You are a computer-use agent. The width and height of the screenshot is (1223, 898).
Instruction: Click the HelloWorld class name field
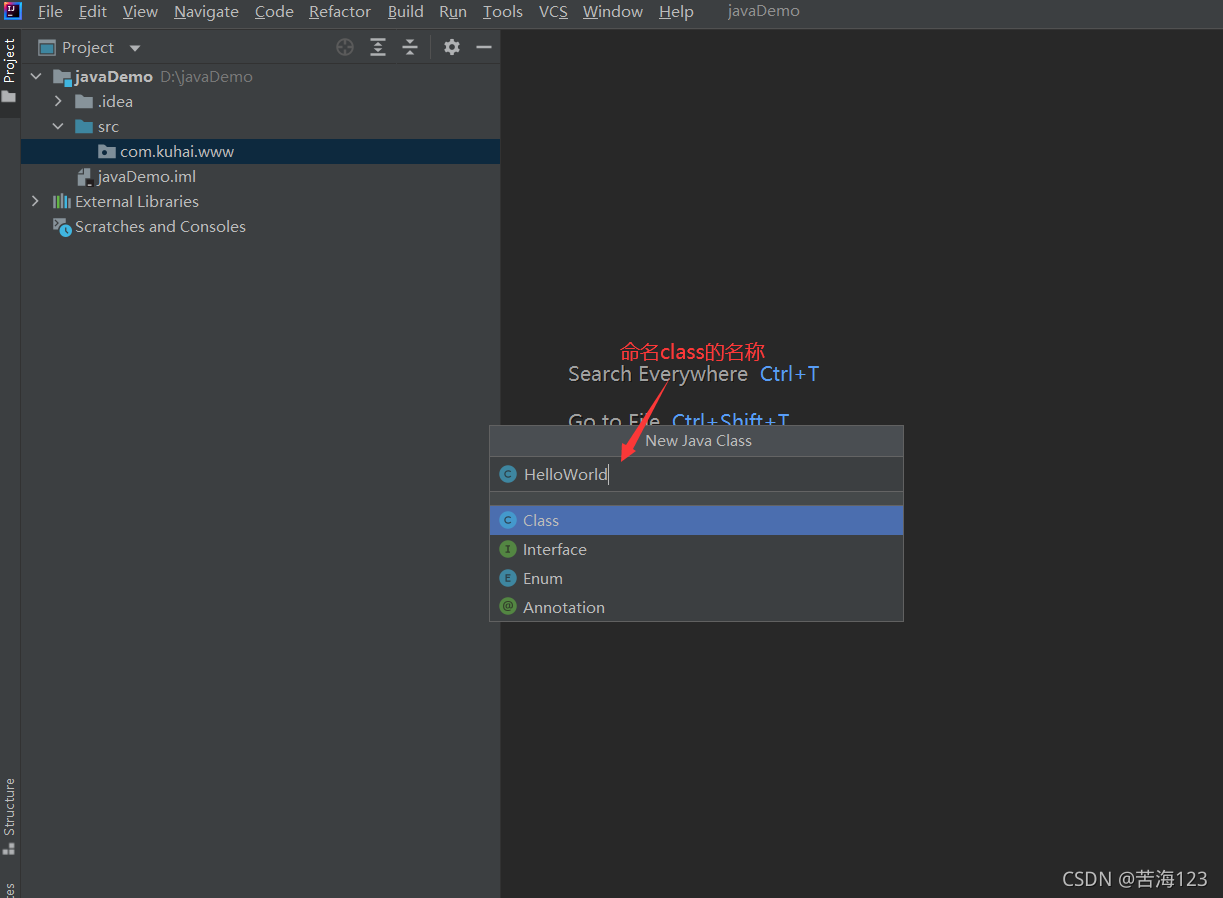tap(696, 474)
